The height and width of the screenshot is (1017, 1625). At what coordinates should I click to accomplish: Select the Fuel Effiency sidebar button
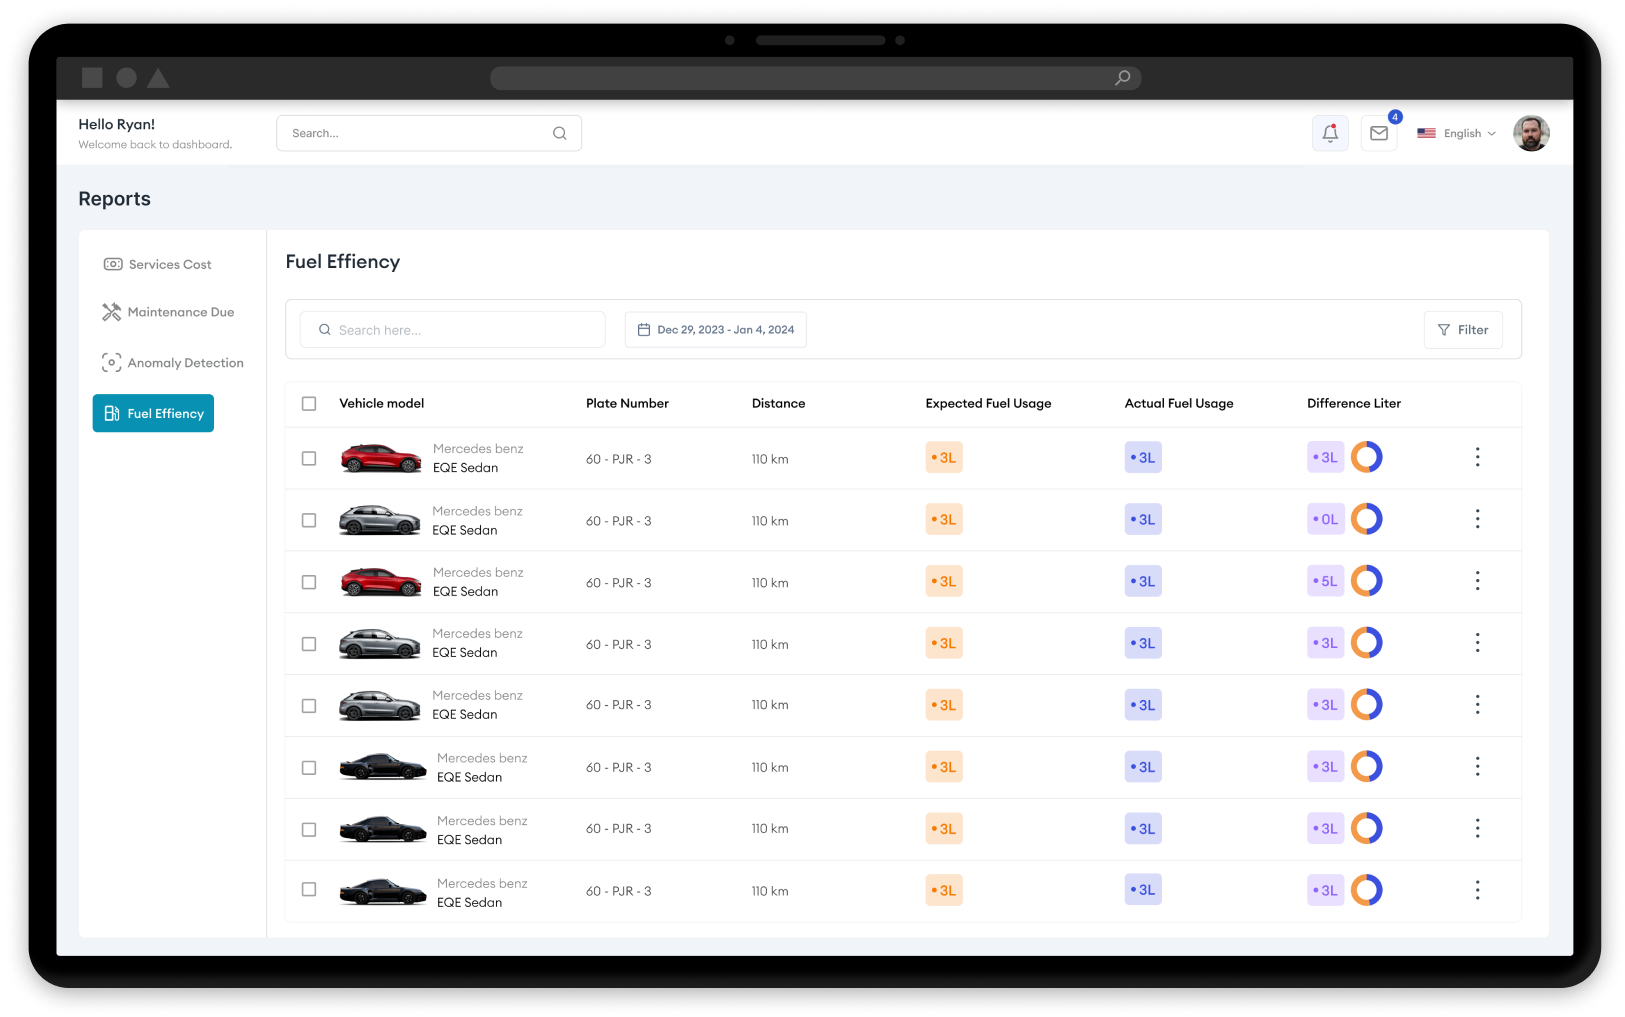tap(153, 413)
